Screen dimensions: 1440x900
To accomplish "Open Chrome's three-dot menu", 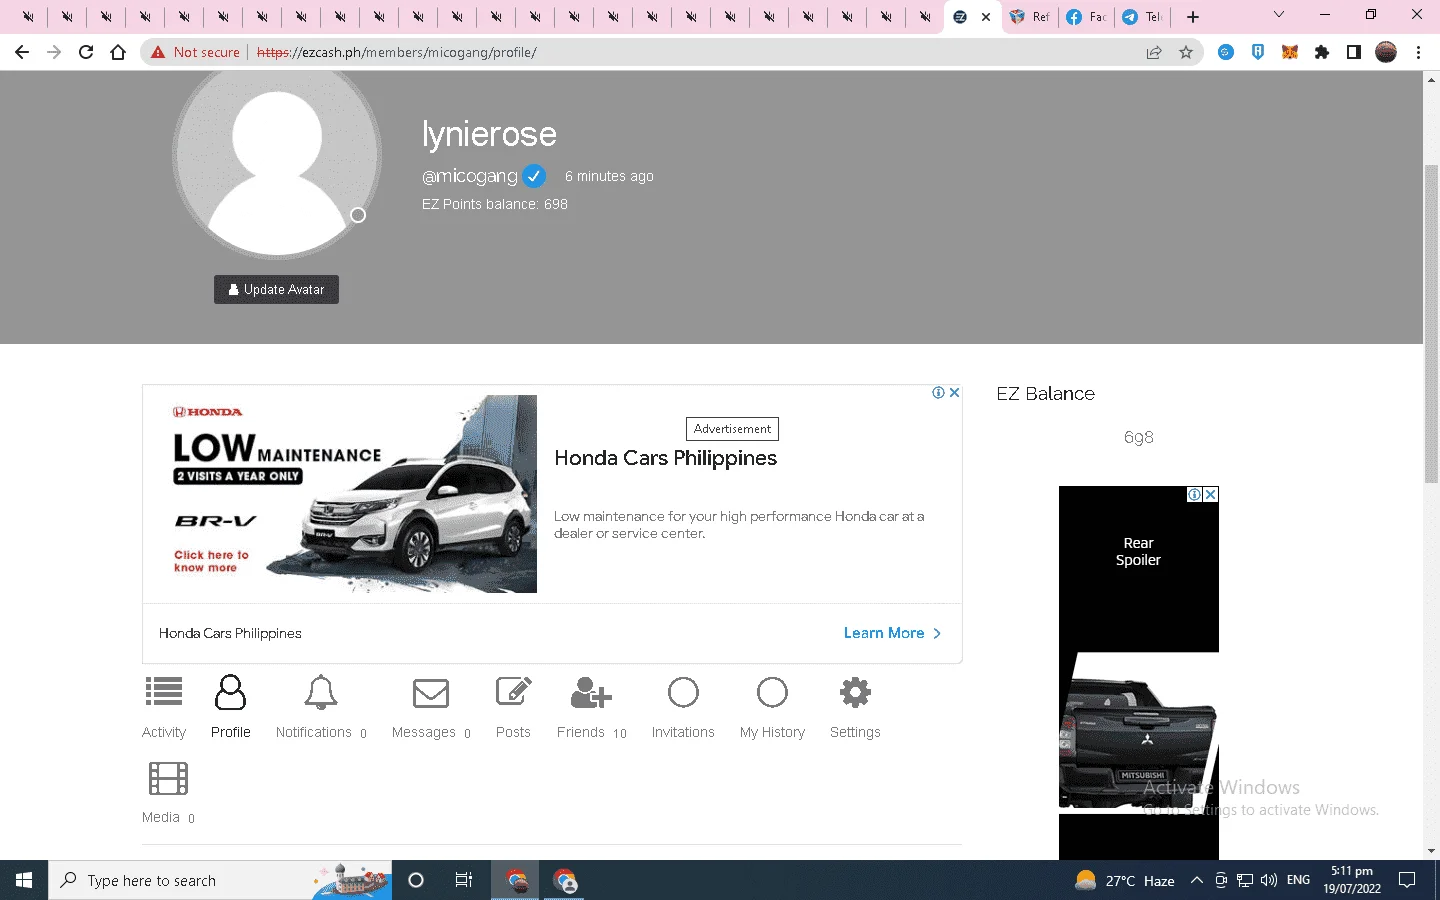I will pyautogui.click(x=1418, y=52).
